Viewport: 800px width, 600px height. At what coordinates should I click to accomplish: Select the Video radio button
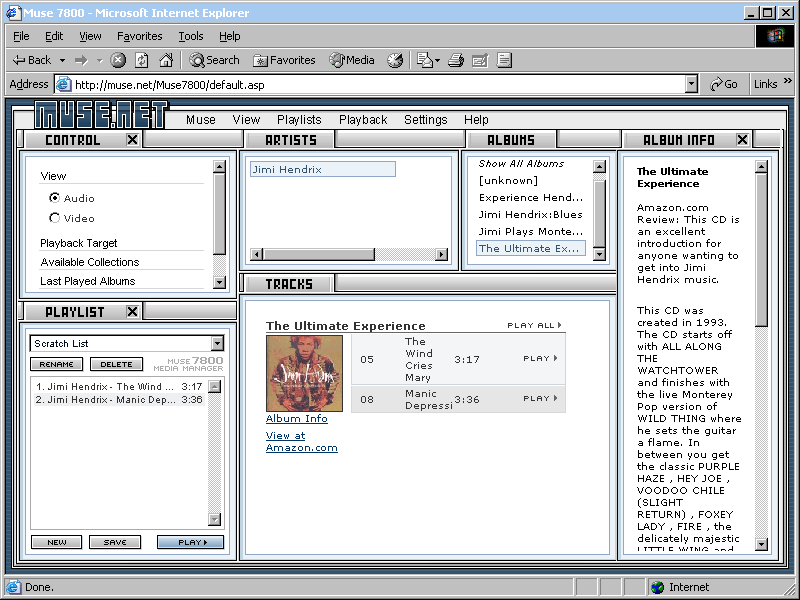coord(54,218)
